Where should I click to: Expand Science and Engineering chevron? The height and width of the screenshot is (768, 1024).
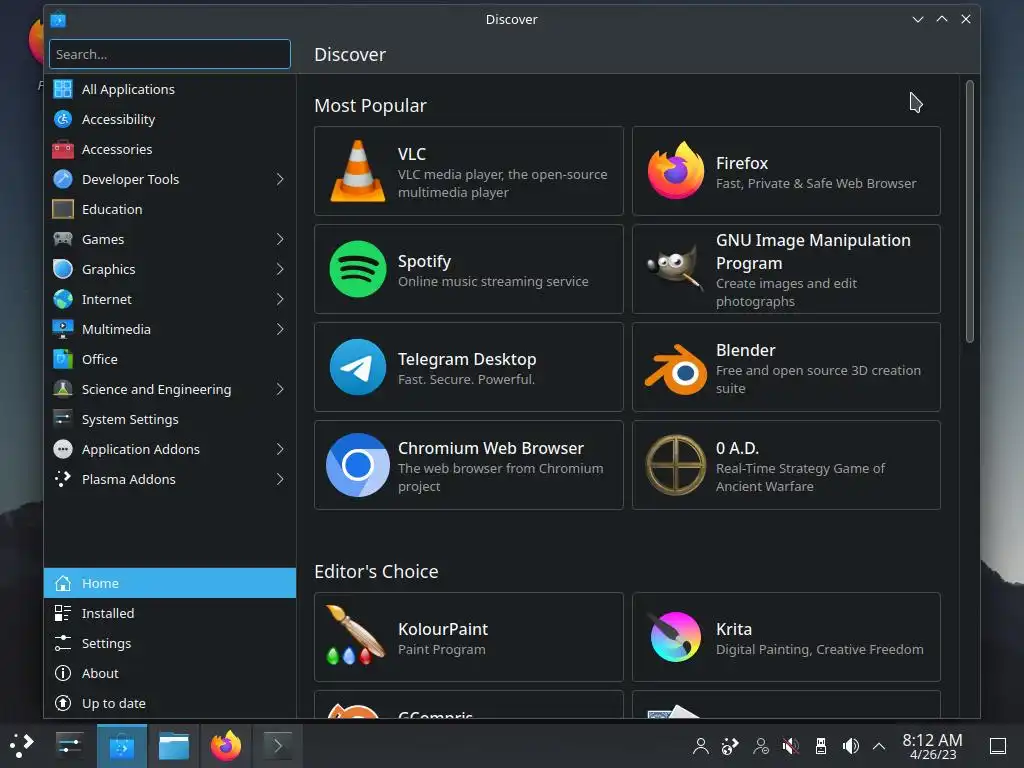point(280,389)
